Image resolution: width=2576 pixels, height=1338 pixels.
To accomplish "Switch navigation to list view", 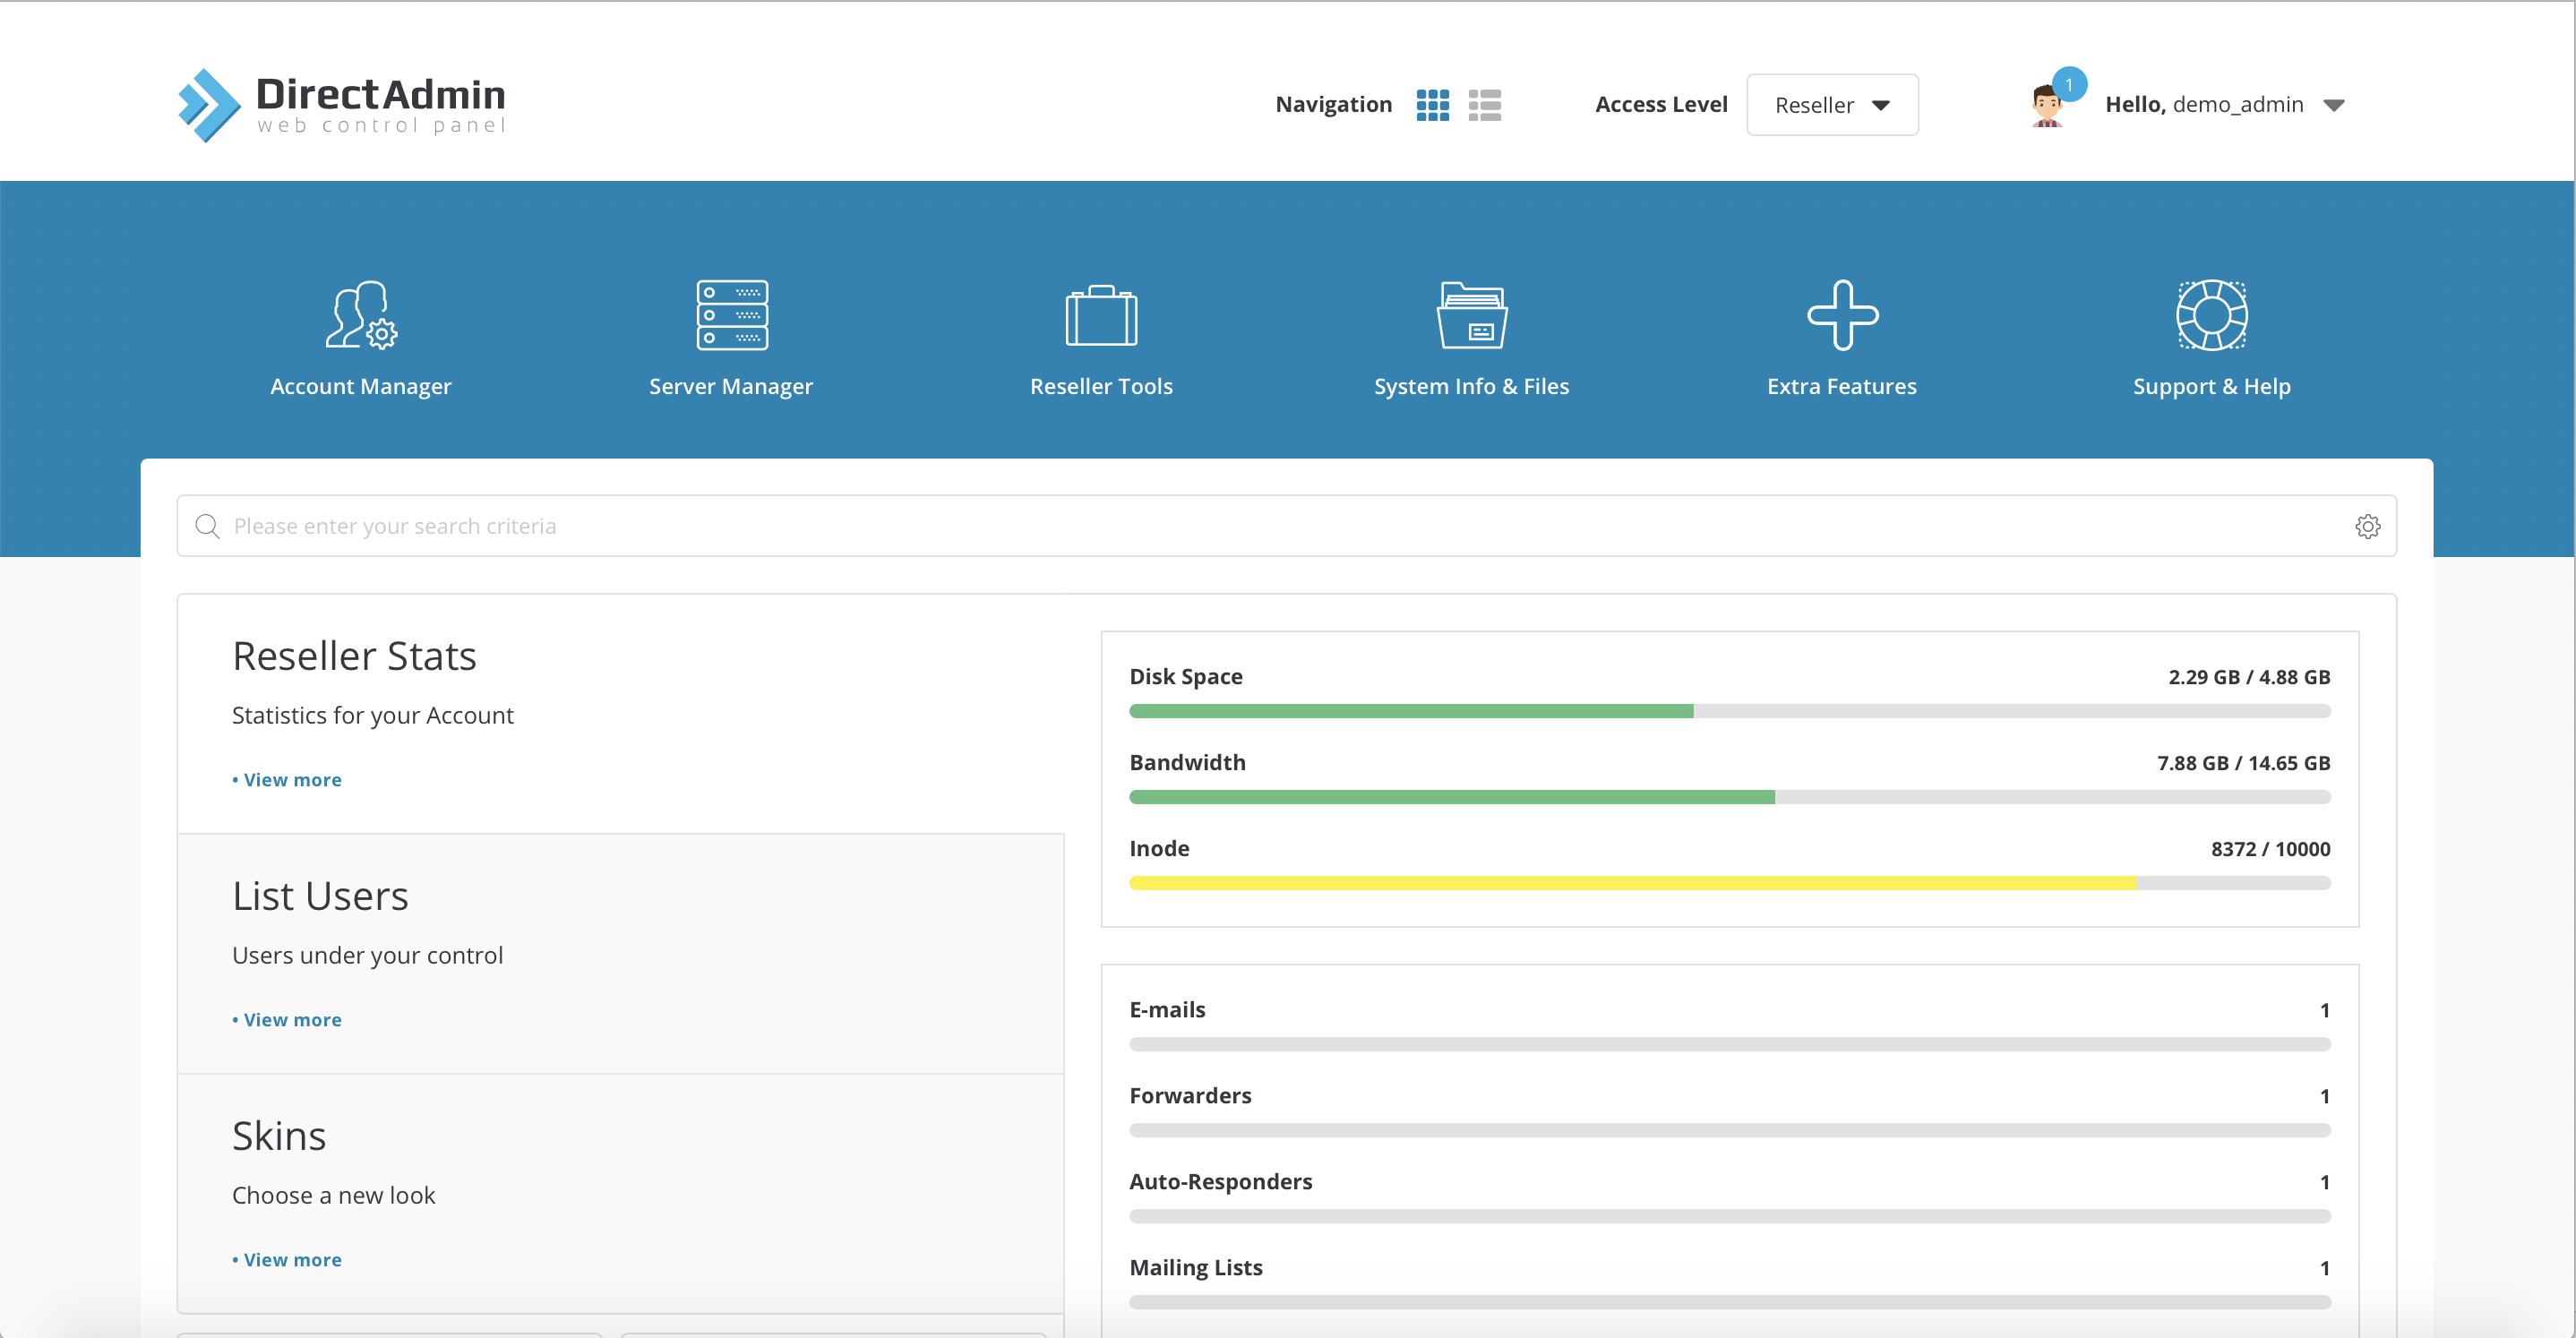I will coord(1484,104).
